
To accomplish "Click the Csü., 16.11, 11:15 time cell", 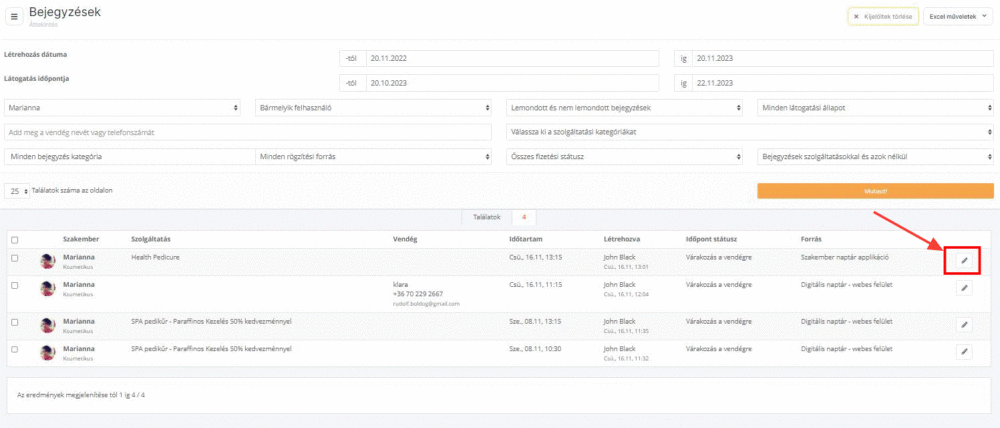I will (x=535, y=284).
